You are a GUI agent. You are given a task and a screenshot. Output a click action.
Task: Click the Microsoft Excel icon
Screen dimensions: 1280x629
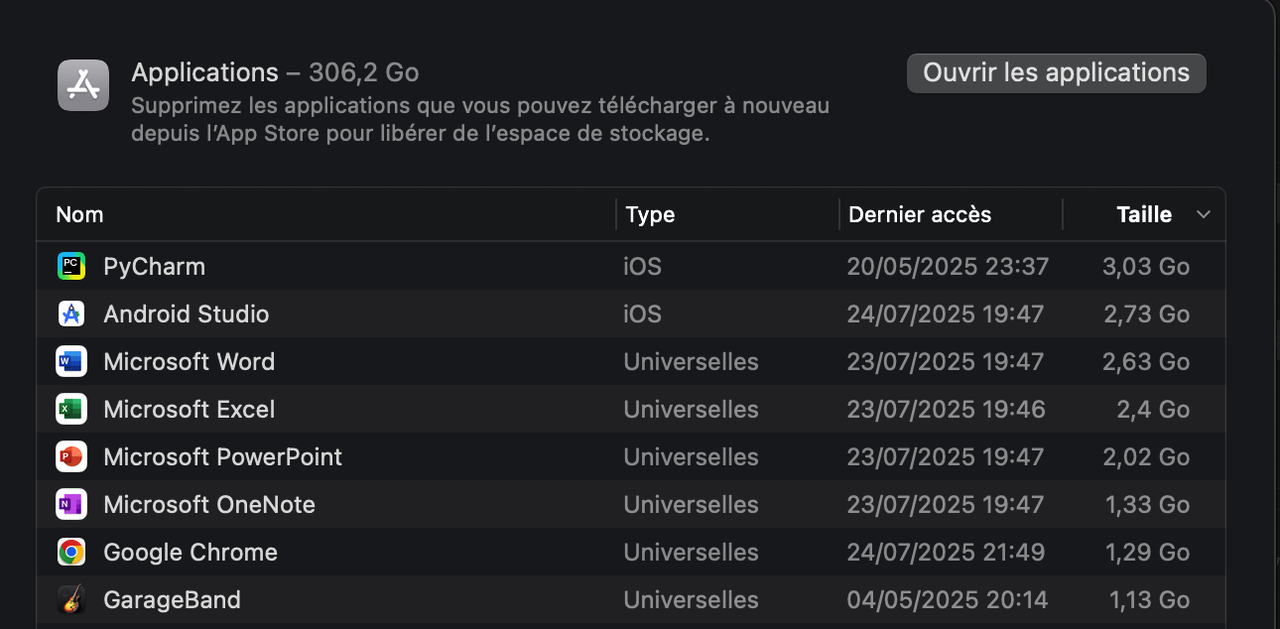click(71, 409)
